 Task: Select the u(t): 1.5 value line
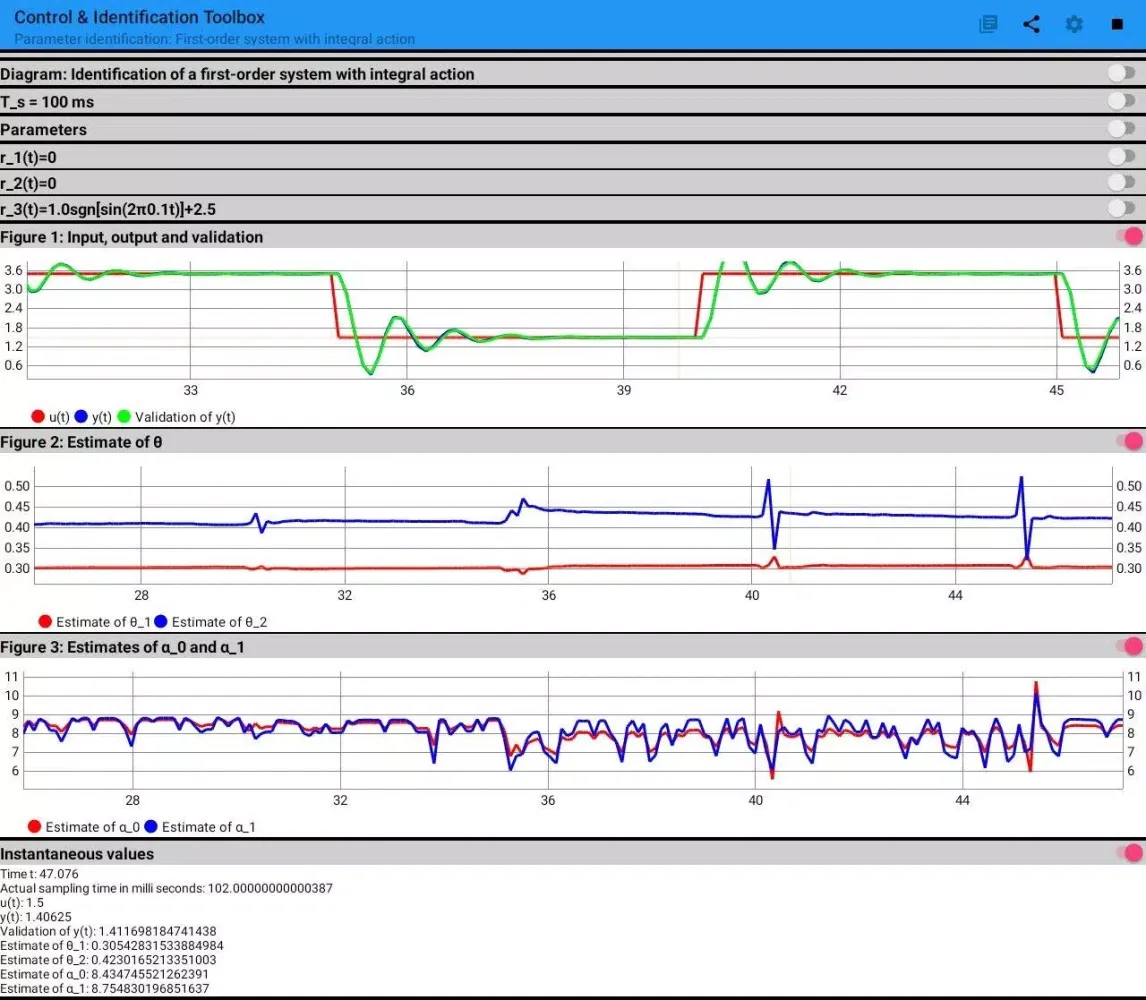pyautogui.click(x=22, y=903)
